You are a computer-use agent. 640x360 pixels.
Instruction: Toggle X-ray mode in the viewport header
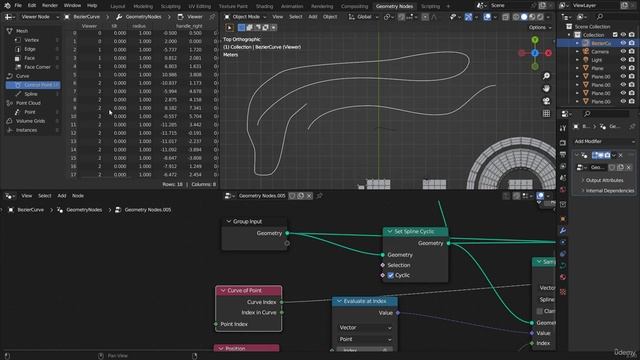click(x=505, y=17)
